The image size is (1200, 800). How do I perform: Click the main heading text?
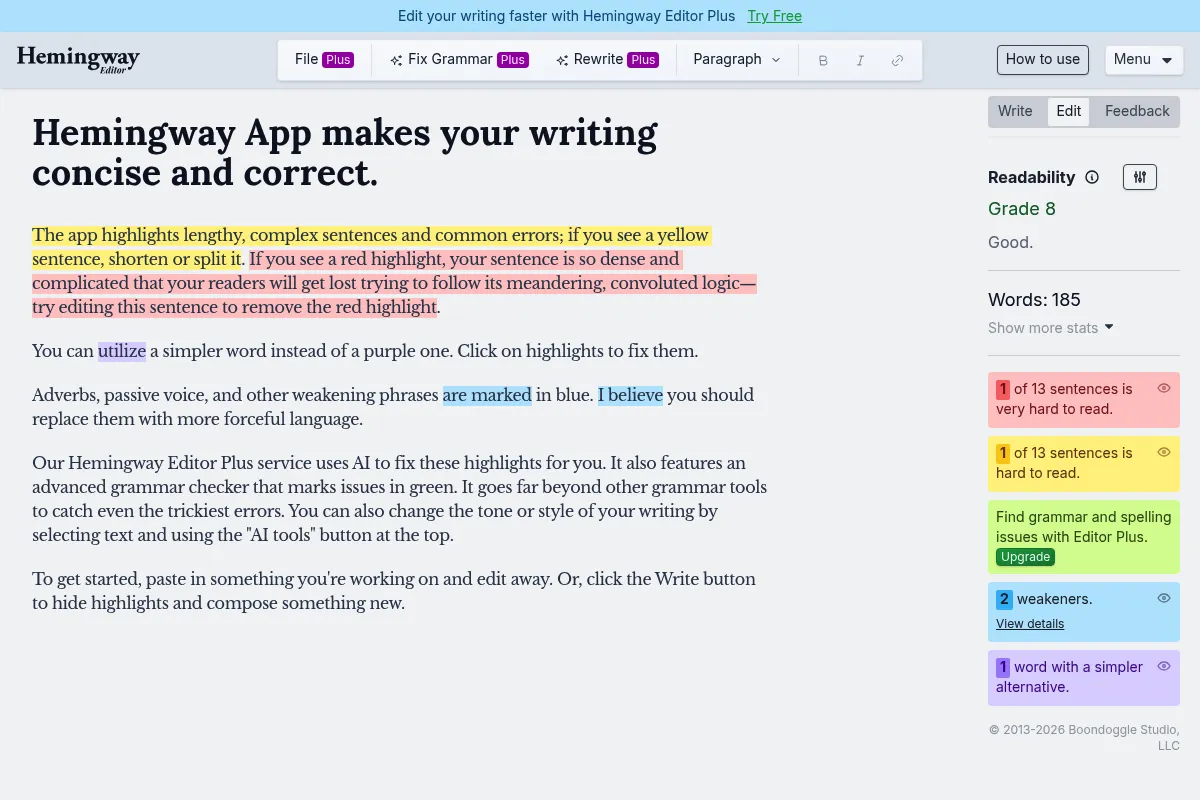[345, 152]
